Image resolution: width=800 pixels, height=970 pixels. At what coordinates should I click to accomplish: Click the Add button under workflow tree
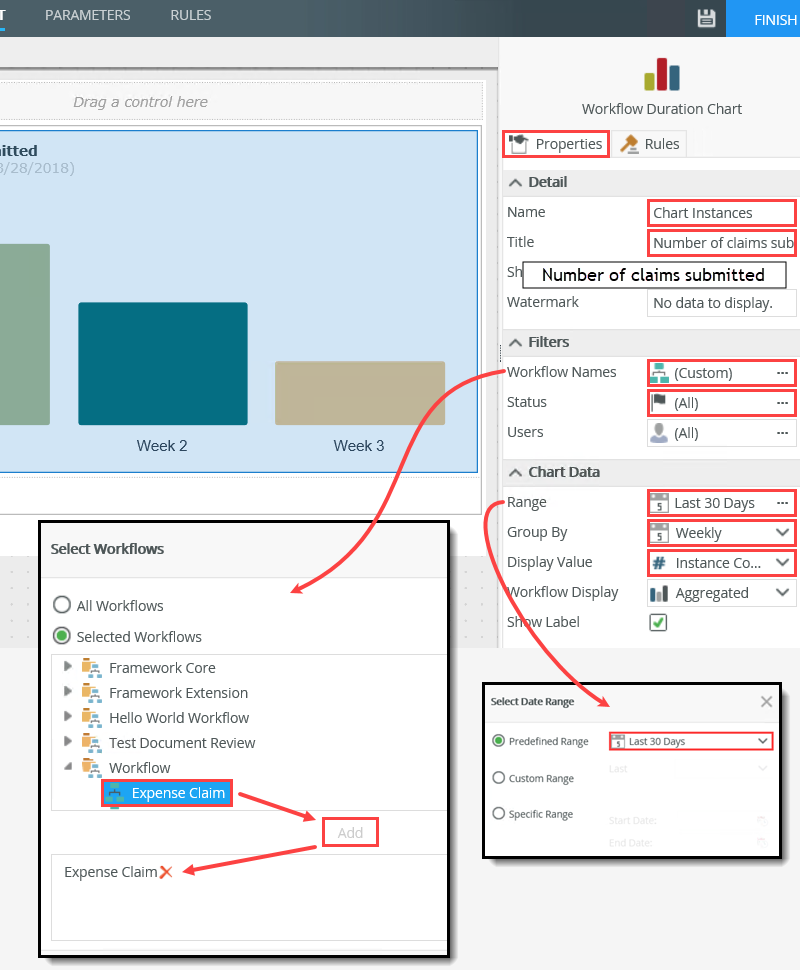coord(350,832)
